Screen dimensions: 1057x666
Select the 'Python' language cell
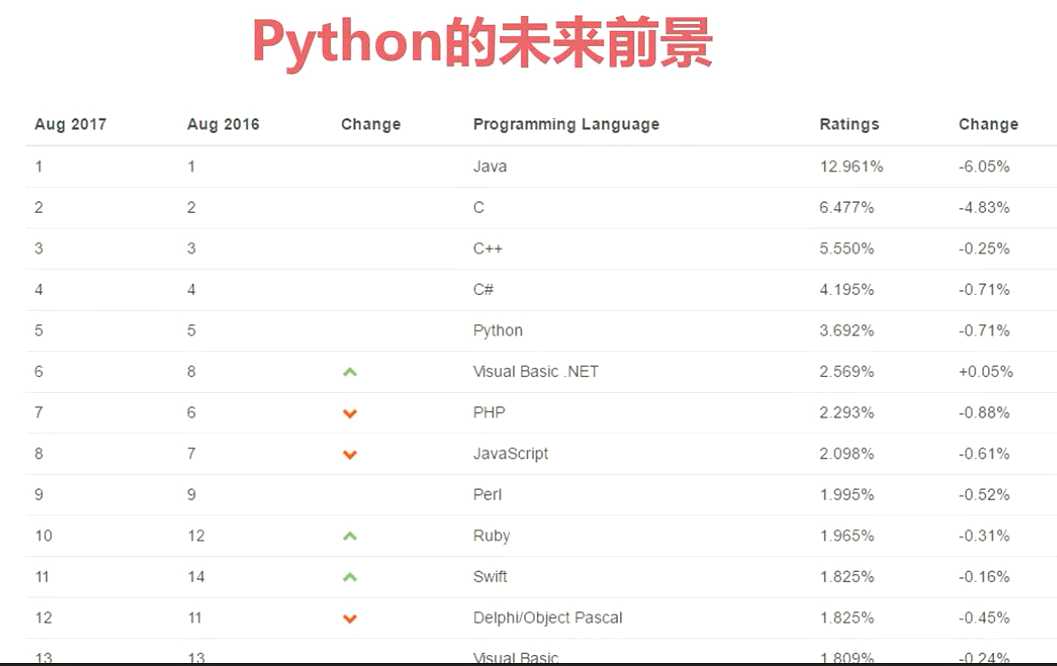[498, 331]
